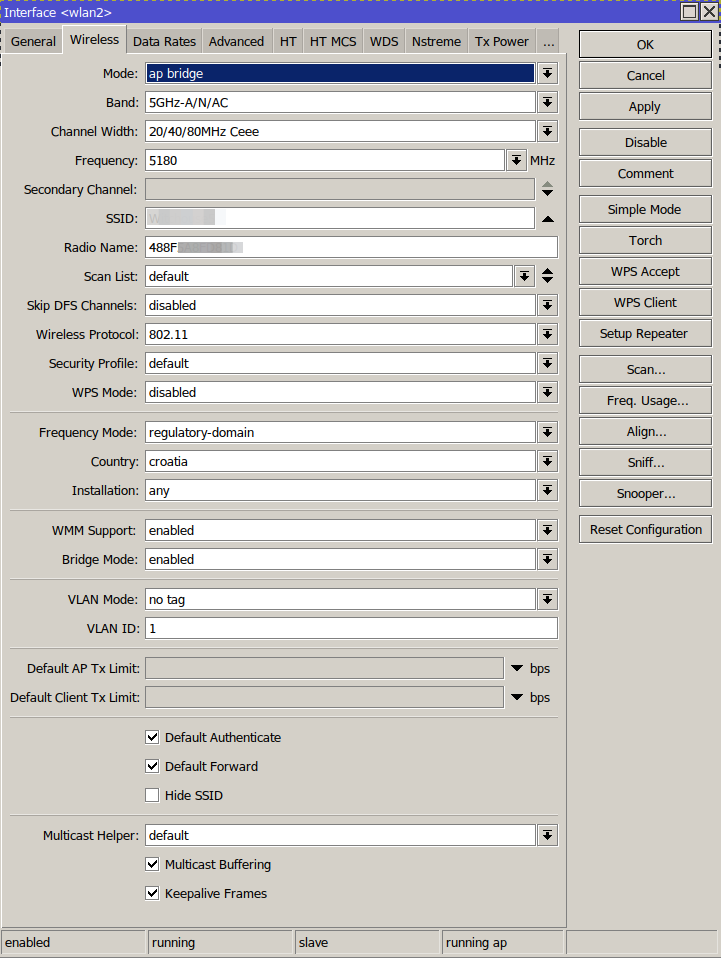Switch to the WDS tab
This screenshot has width=721, height=958.
tap(384, 42)
